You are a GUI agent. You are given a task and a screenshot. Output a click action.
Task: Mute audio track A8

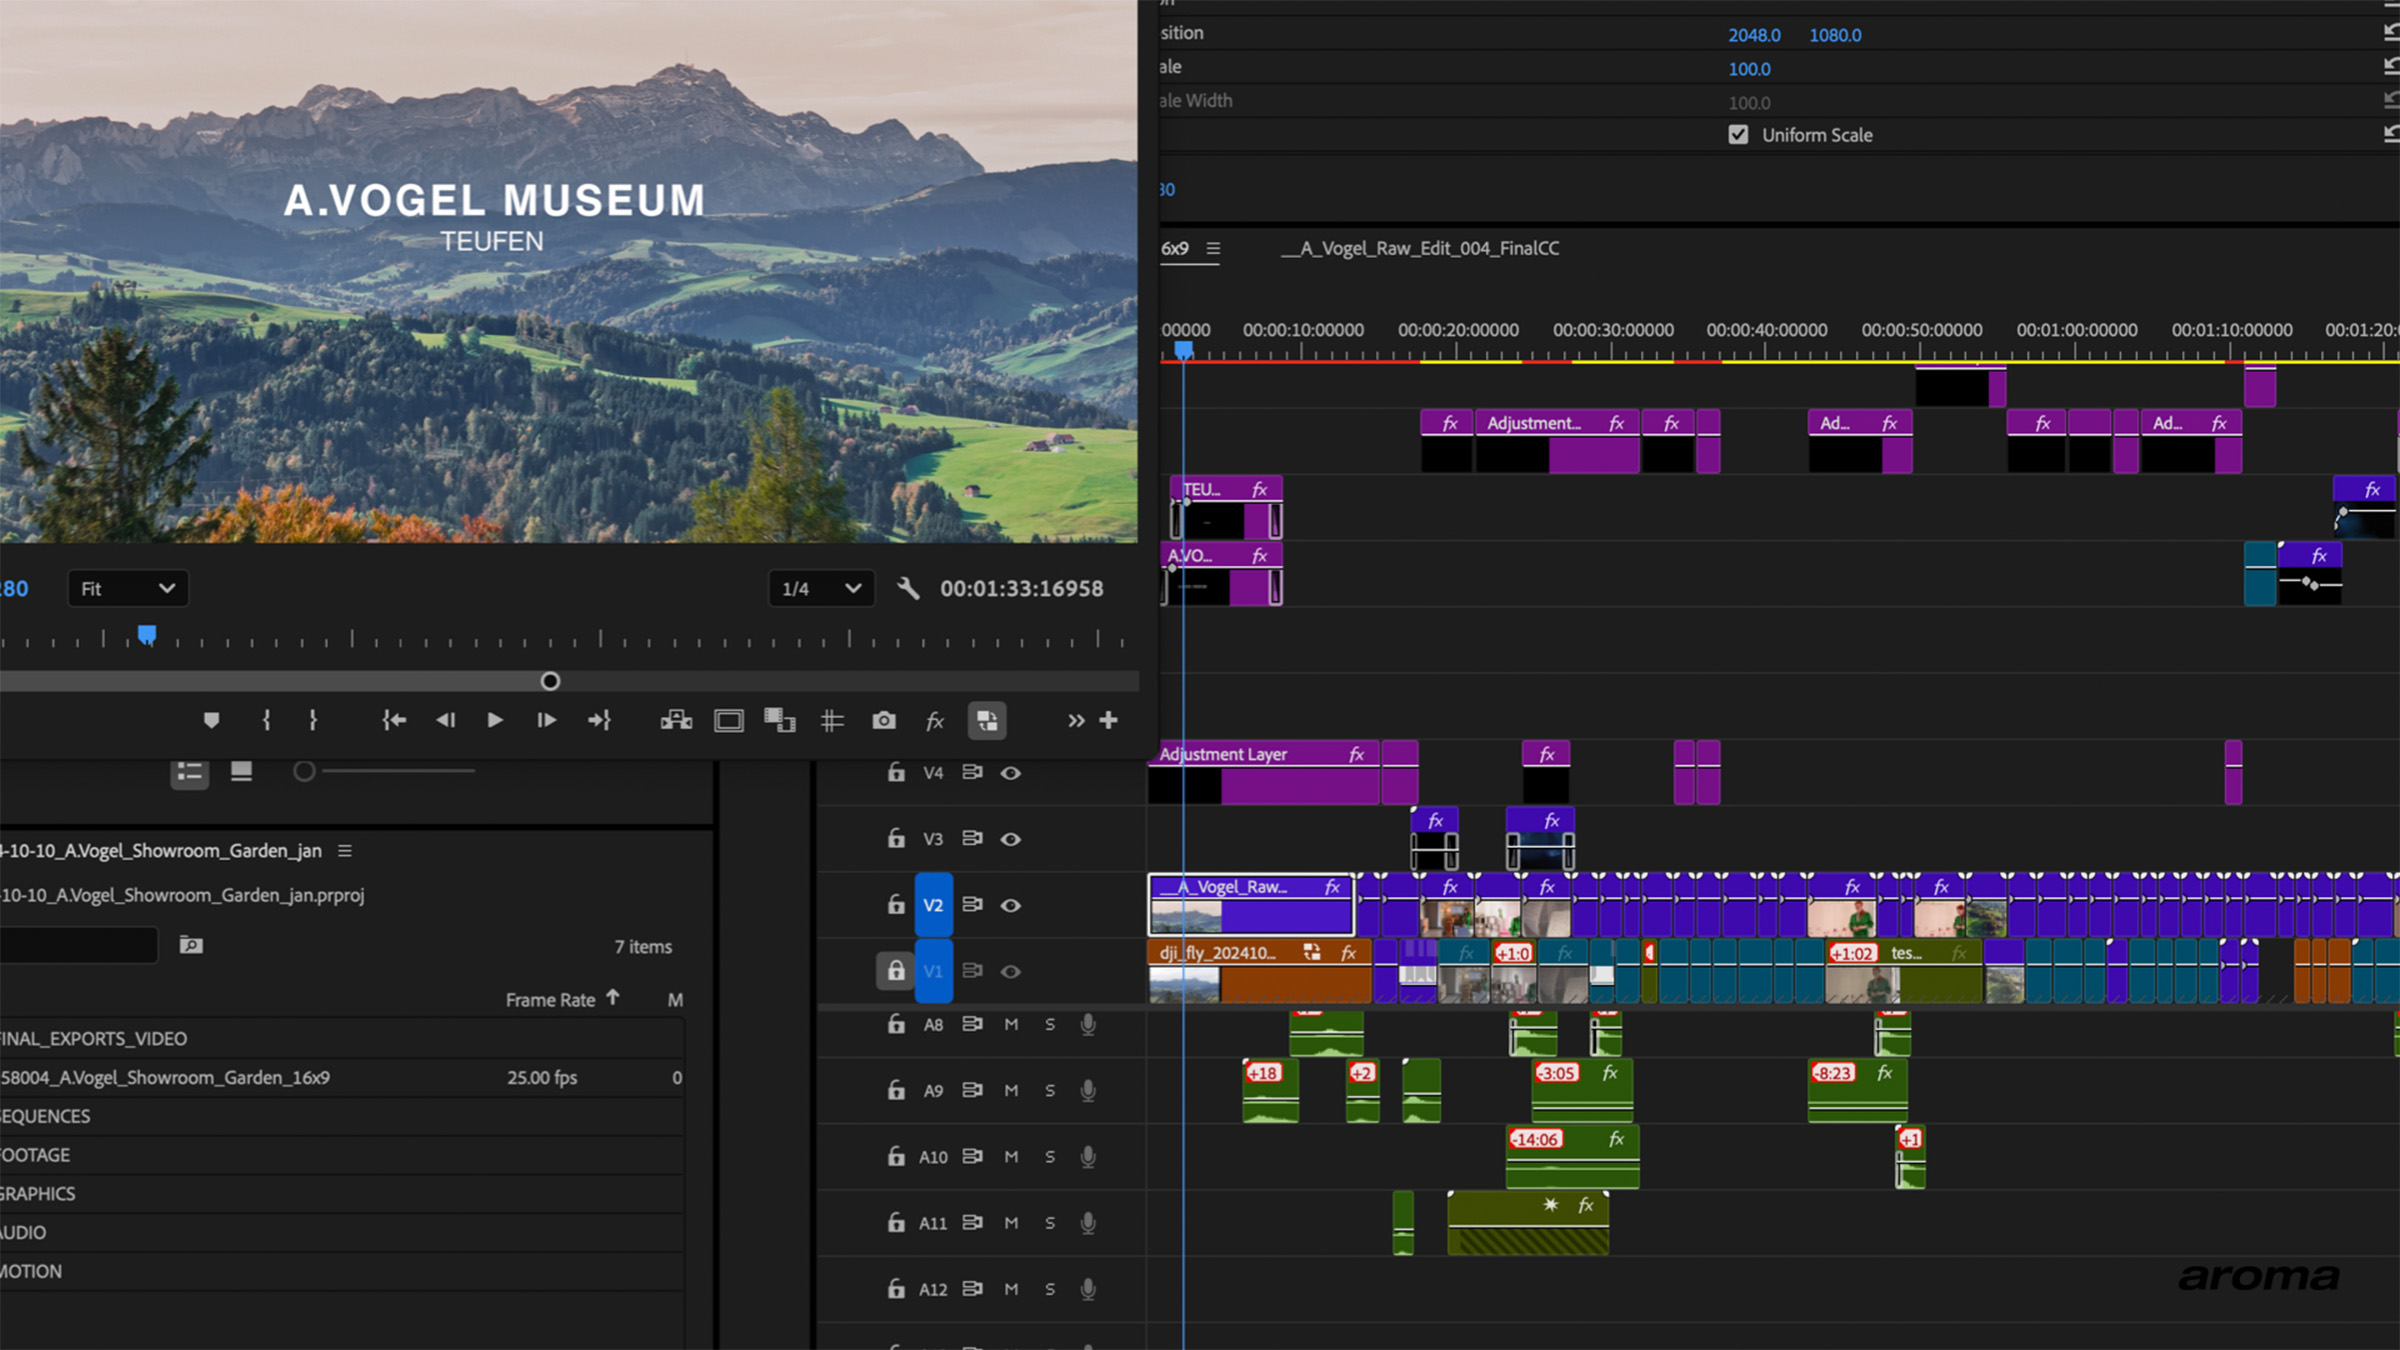point(1011,1024)
